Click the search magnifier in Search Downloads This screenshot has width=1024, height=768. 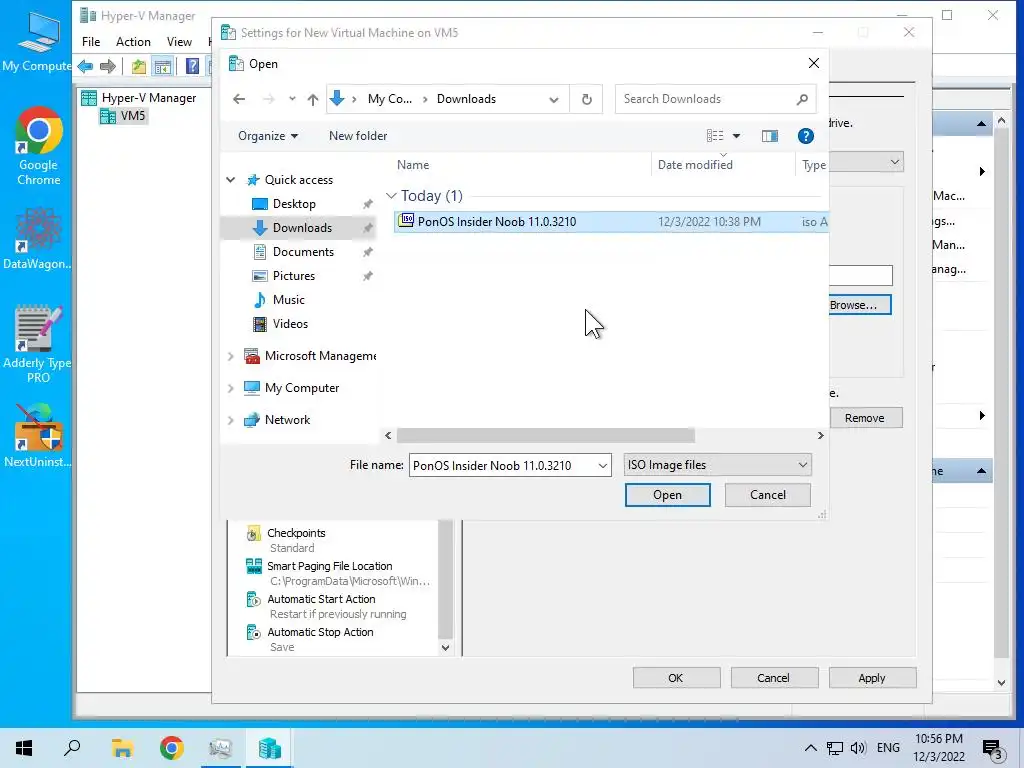pos(802,99)
